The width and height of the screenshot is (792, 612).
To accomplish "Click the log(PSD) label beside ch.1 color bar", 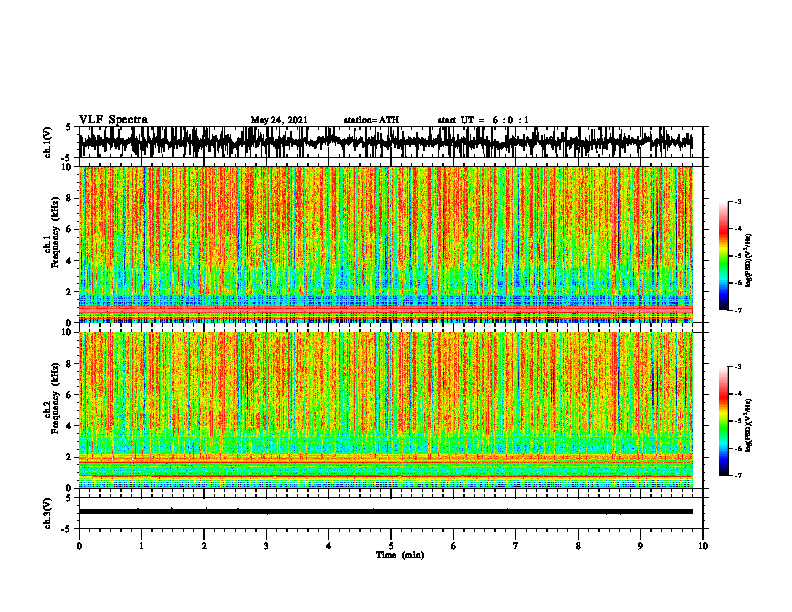I will (x=749, y=260).
